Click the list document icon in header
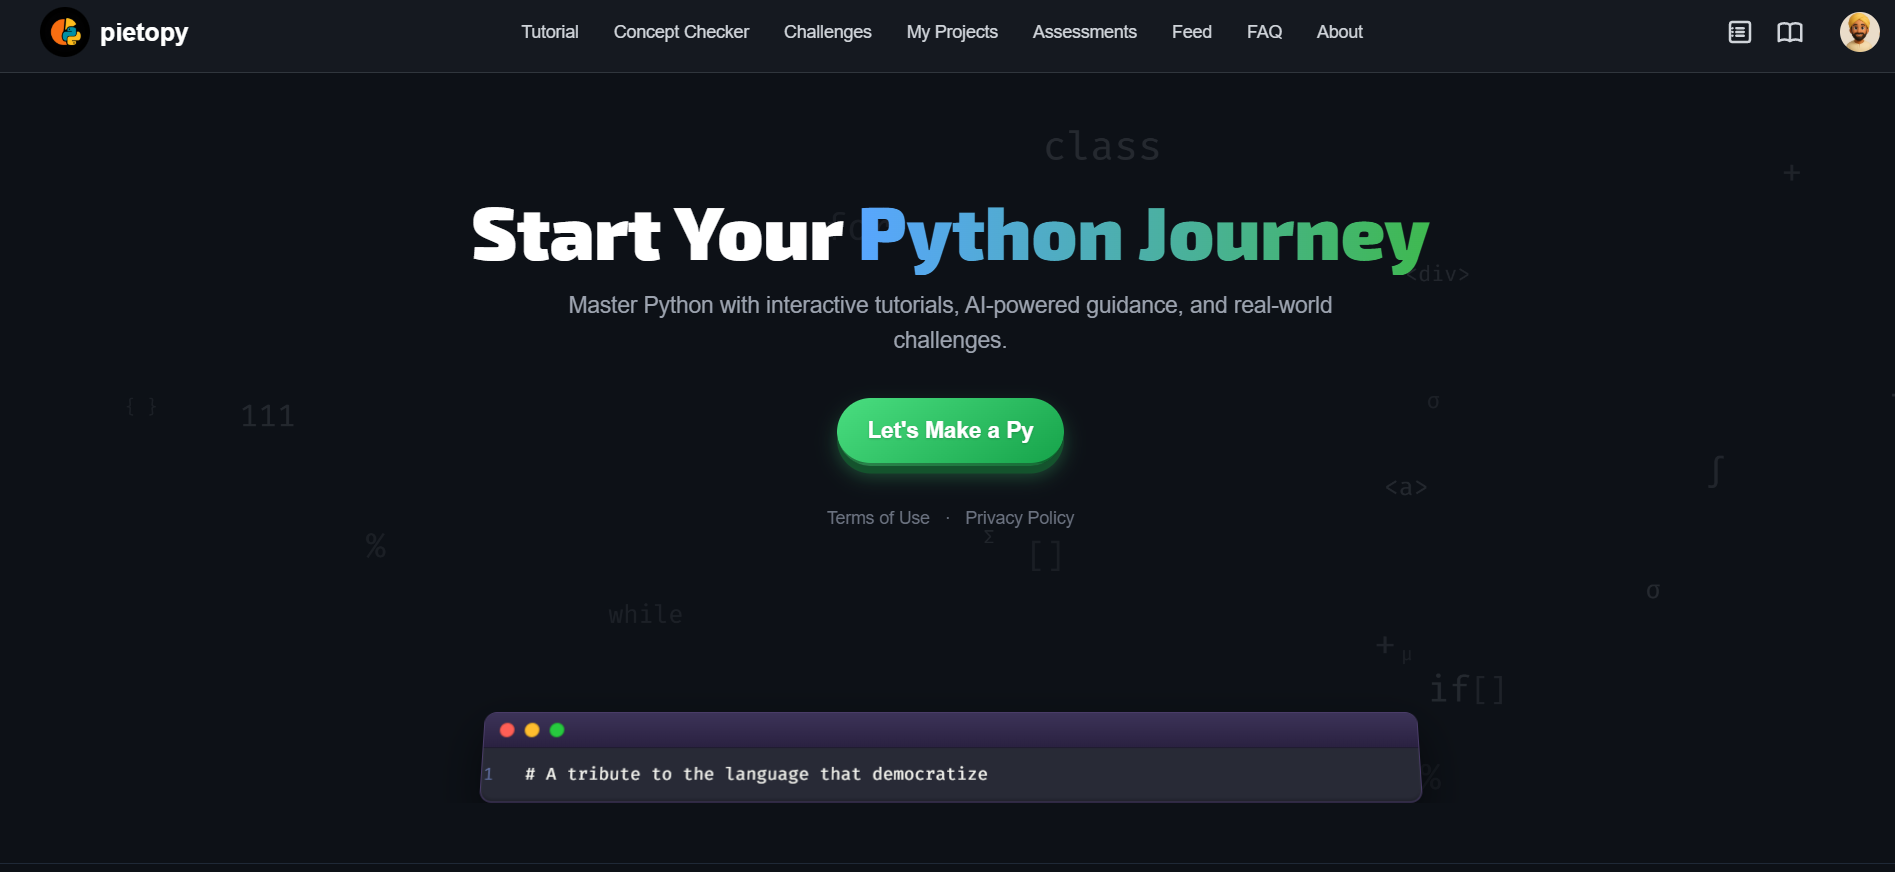The width and height of the screenshot is (1895, 872). 1739,32
